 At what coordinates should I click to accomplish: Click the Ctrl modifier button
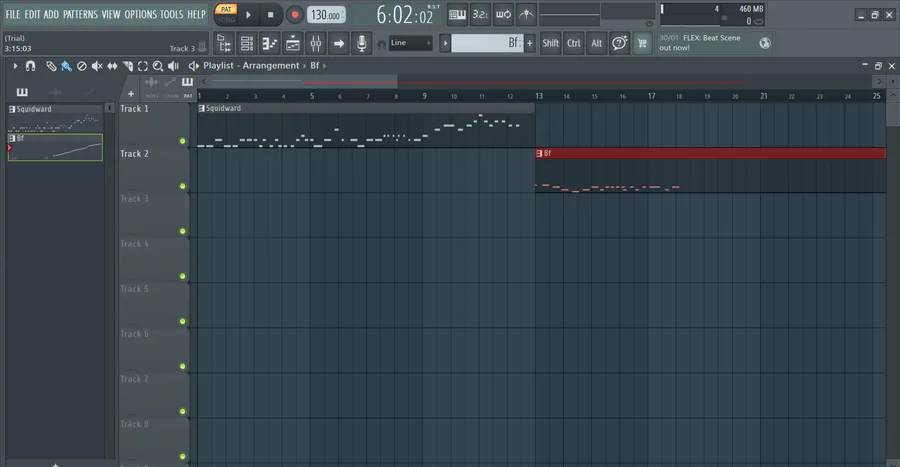tap(573, 43)
